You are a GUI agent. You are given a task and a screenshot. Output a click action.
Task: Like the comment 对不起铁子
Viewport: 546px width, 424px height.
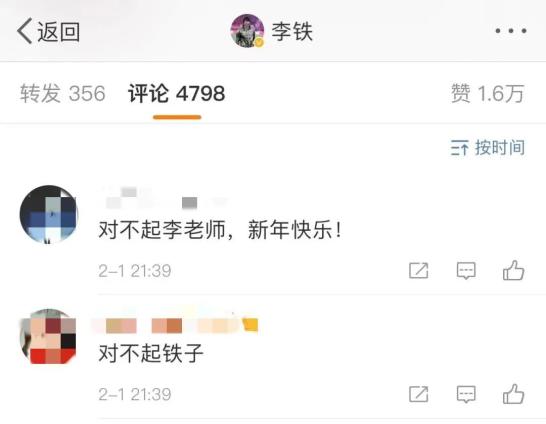[x=514, y=394]
